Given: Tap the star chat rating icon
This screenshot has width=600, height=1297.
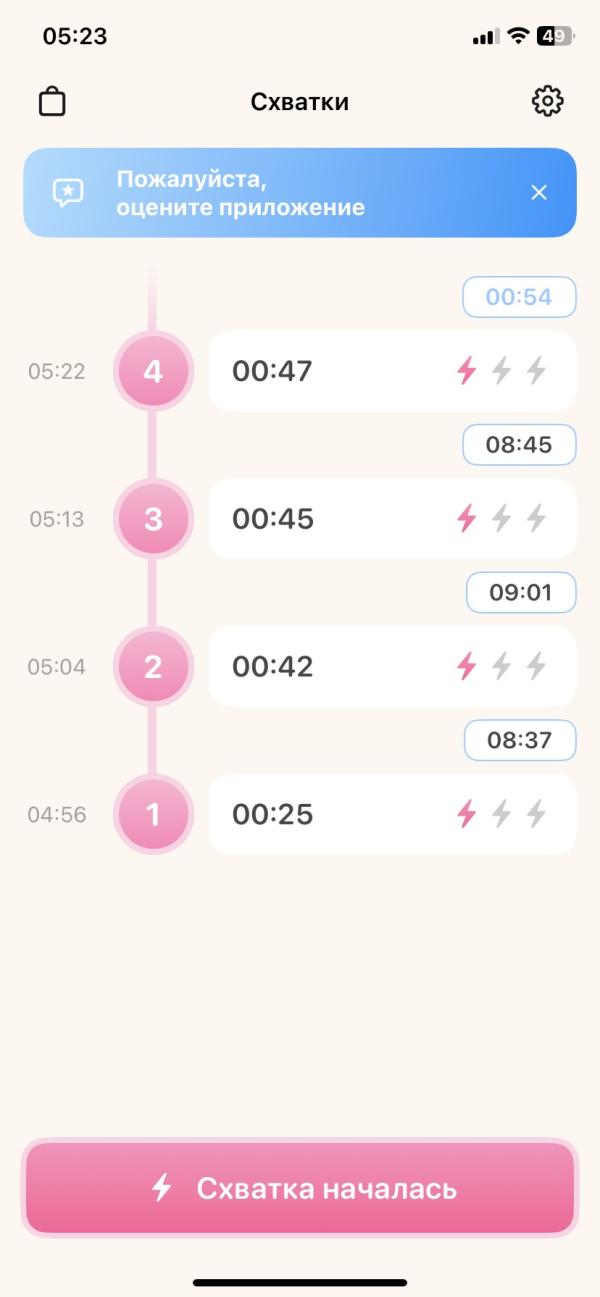Looking at the screenshot, I should [68, 192].
